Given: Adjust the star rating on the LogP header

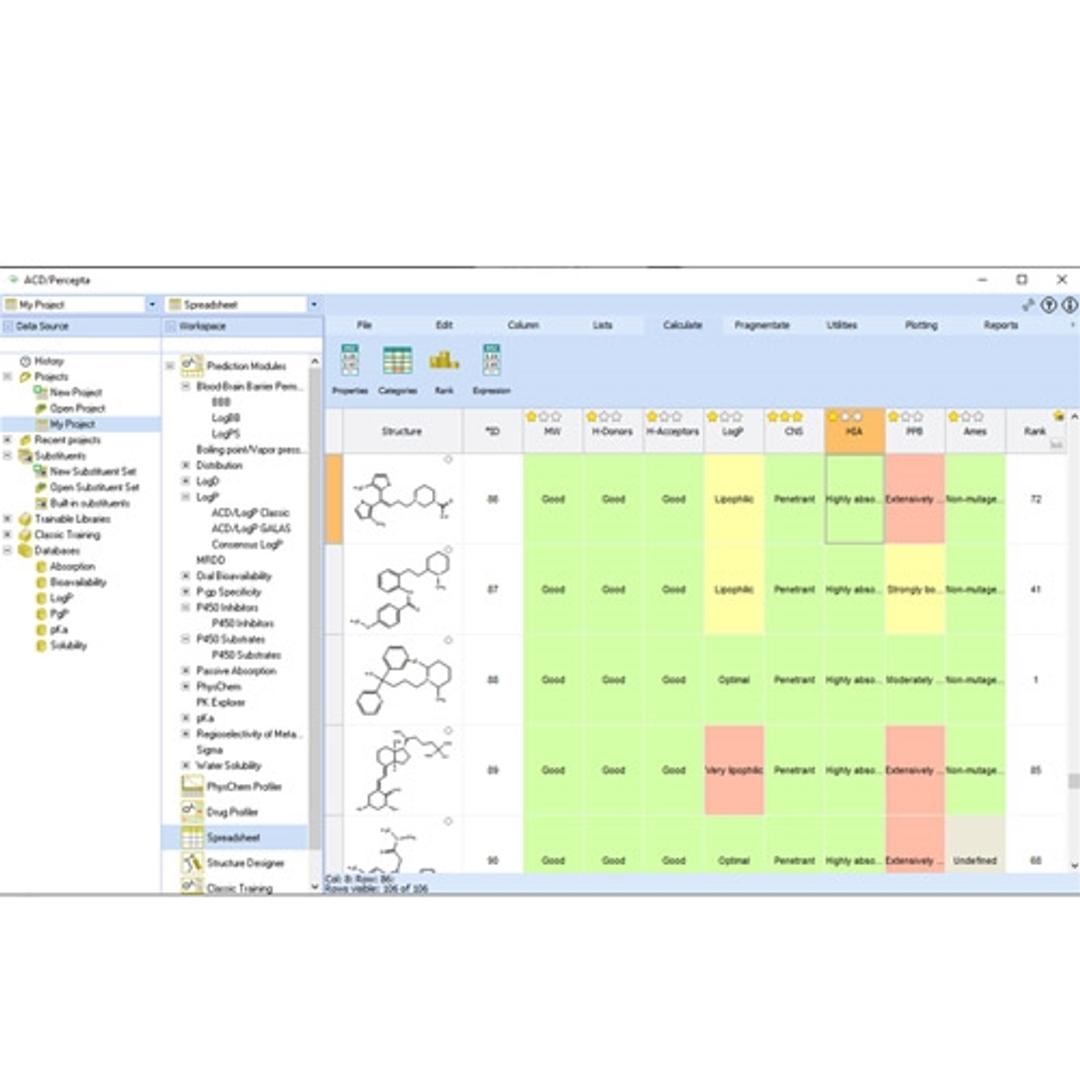Looking at the screenshot, I should pos(724,415).
